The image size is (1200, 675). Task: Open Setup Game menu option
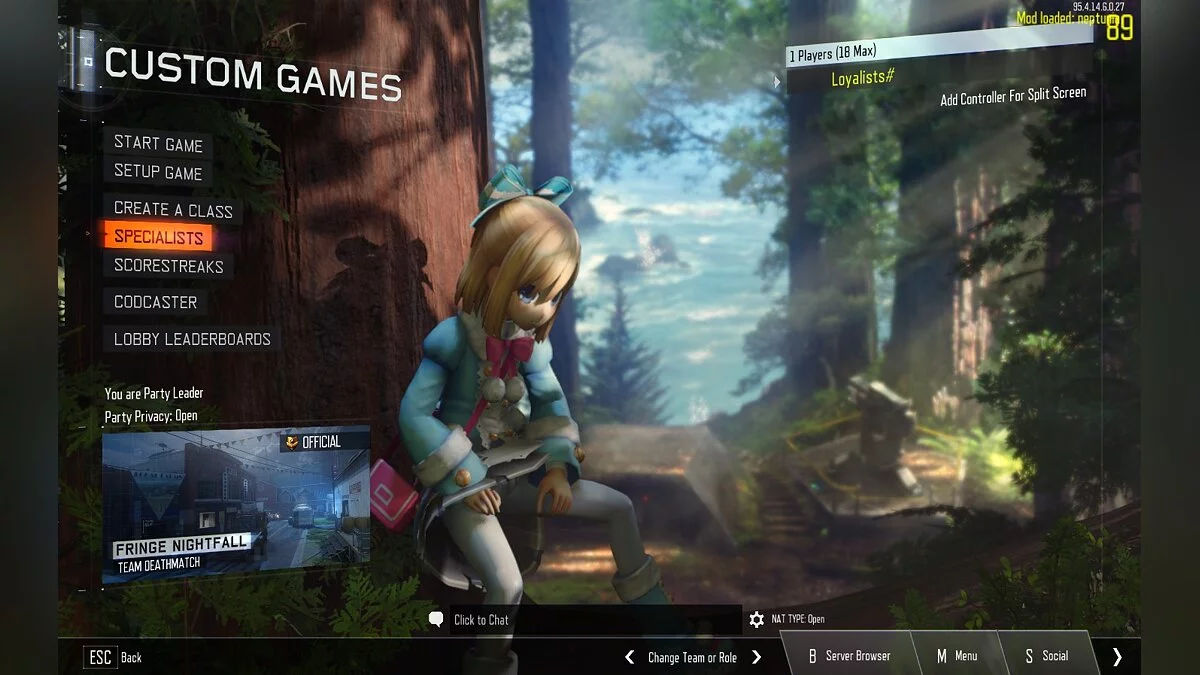(158, 172)
